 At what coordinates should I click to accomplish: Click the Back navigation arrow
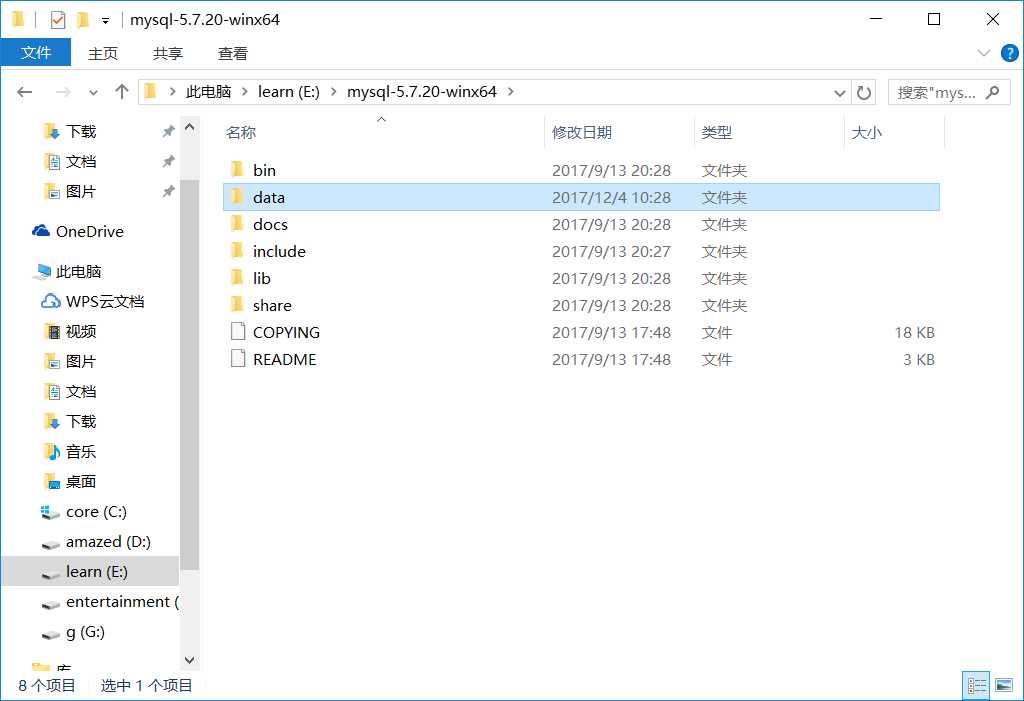point(25,92)
